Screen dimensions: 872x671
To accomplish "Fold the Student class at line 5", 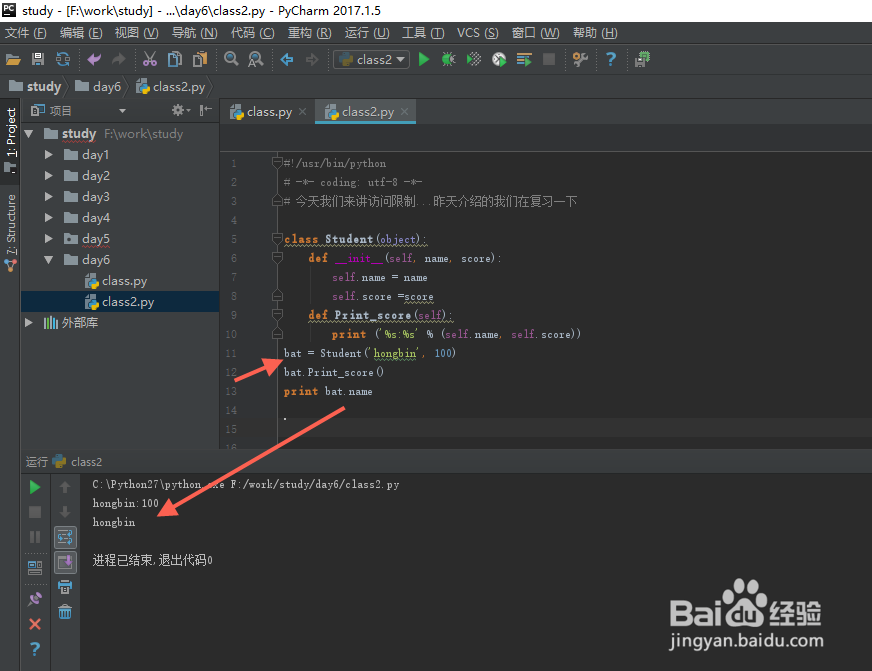I will [277, 238].
